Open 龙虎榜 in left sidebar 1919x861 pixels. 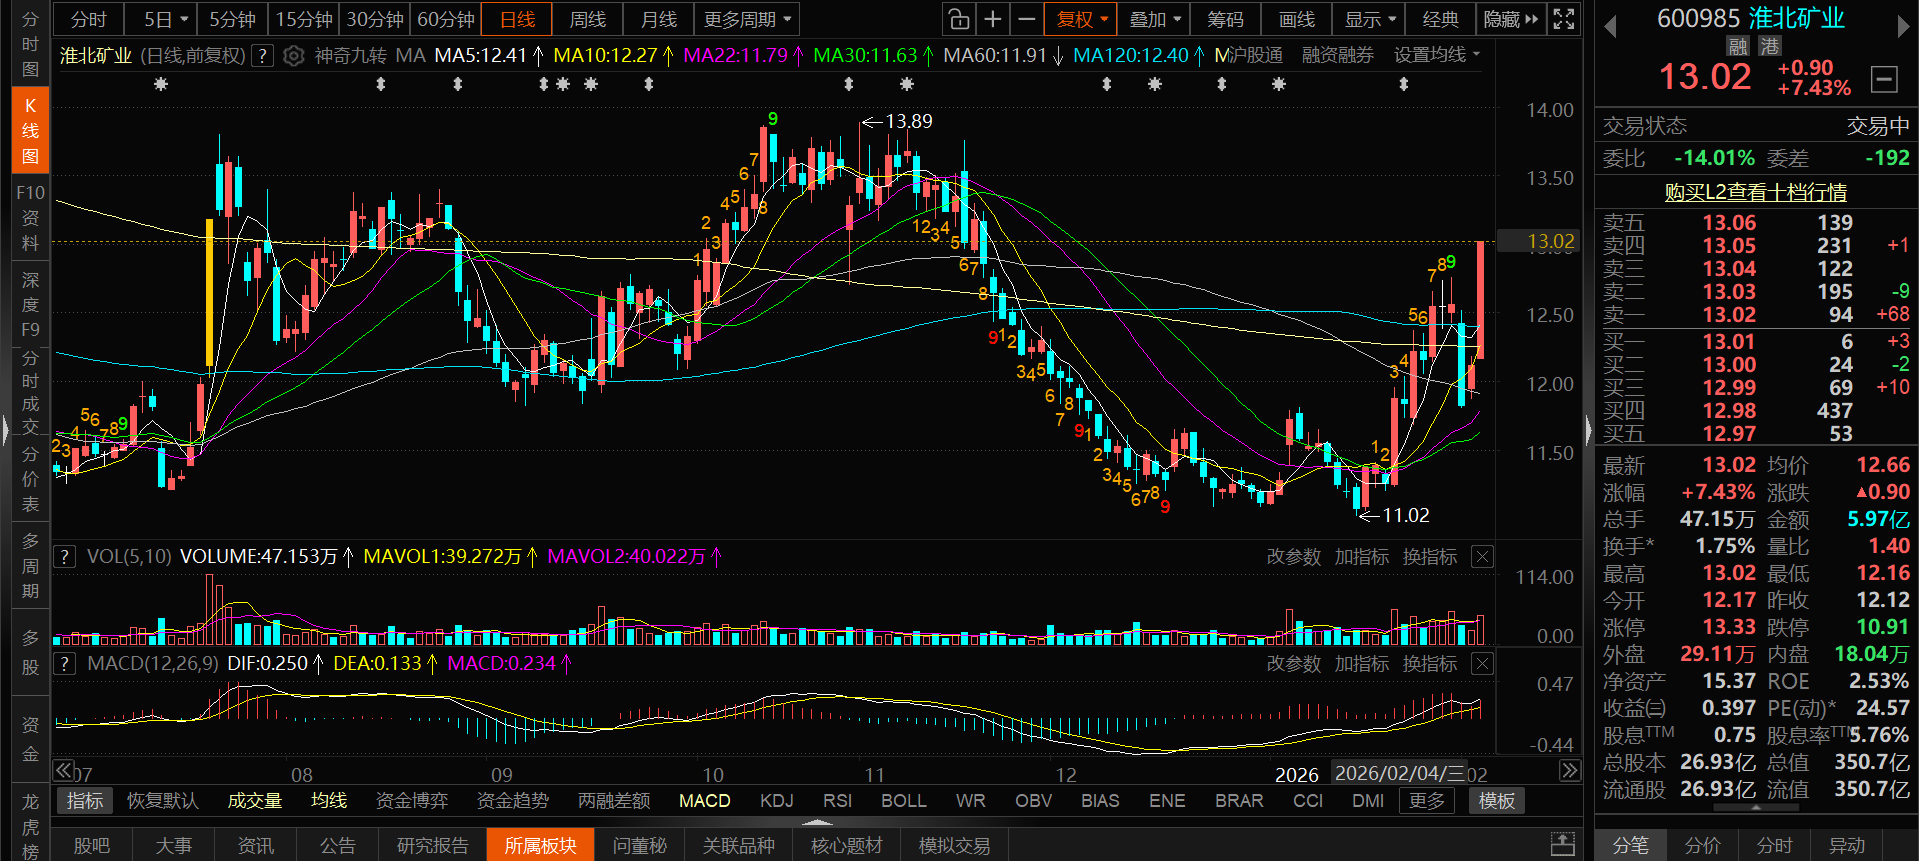(31, 826)
